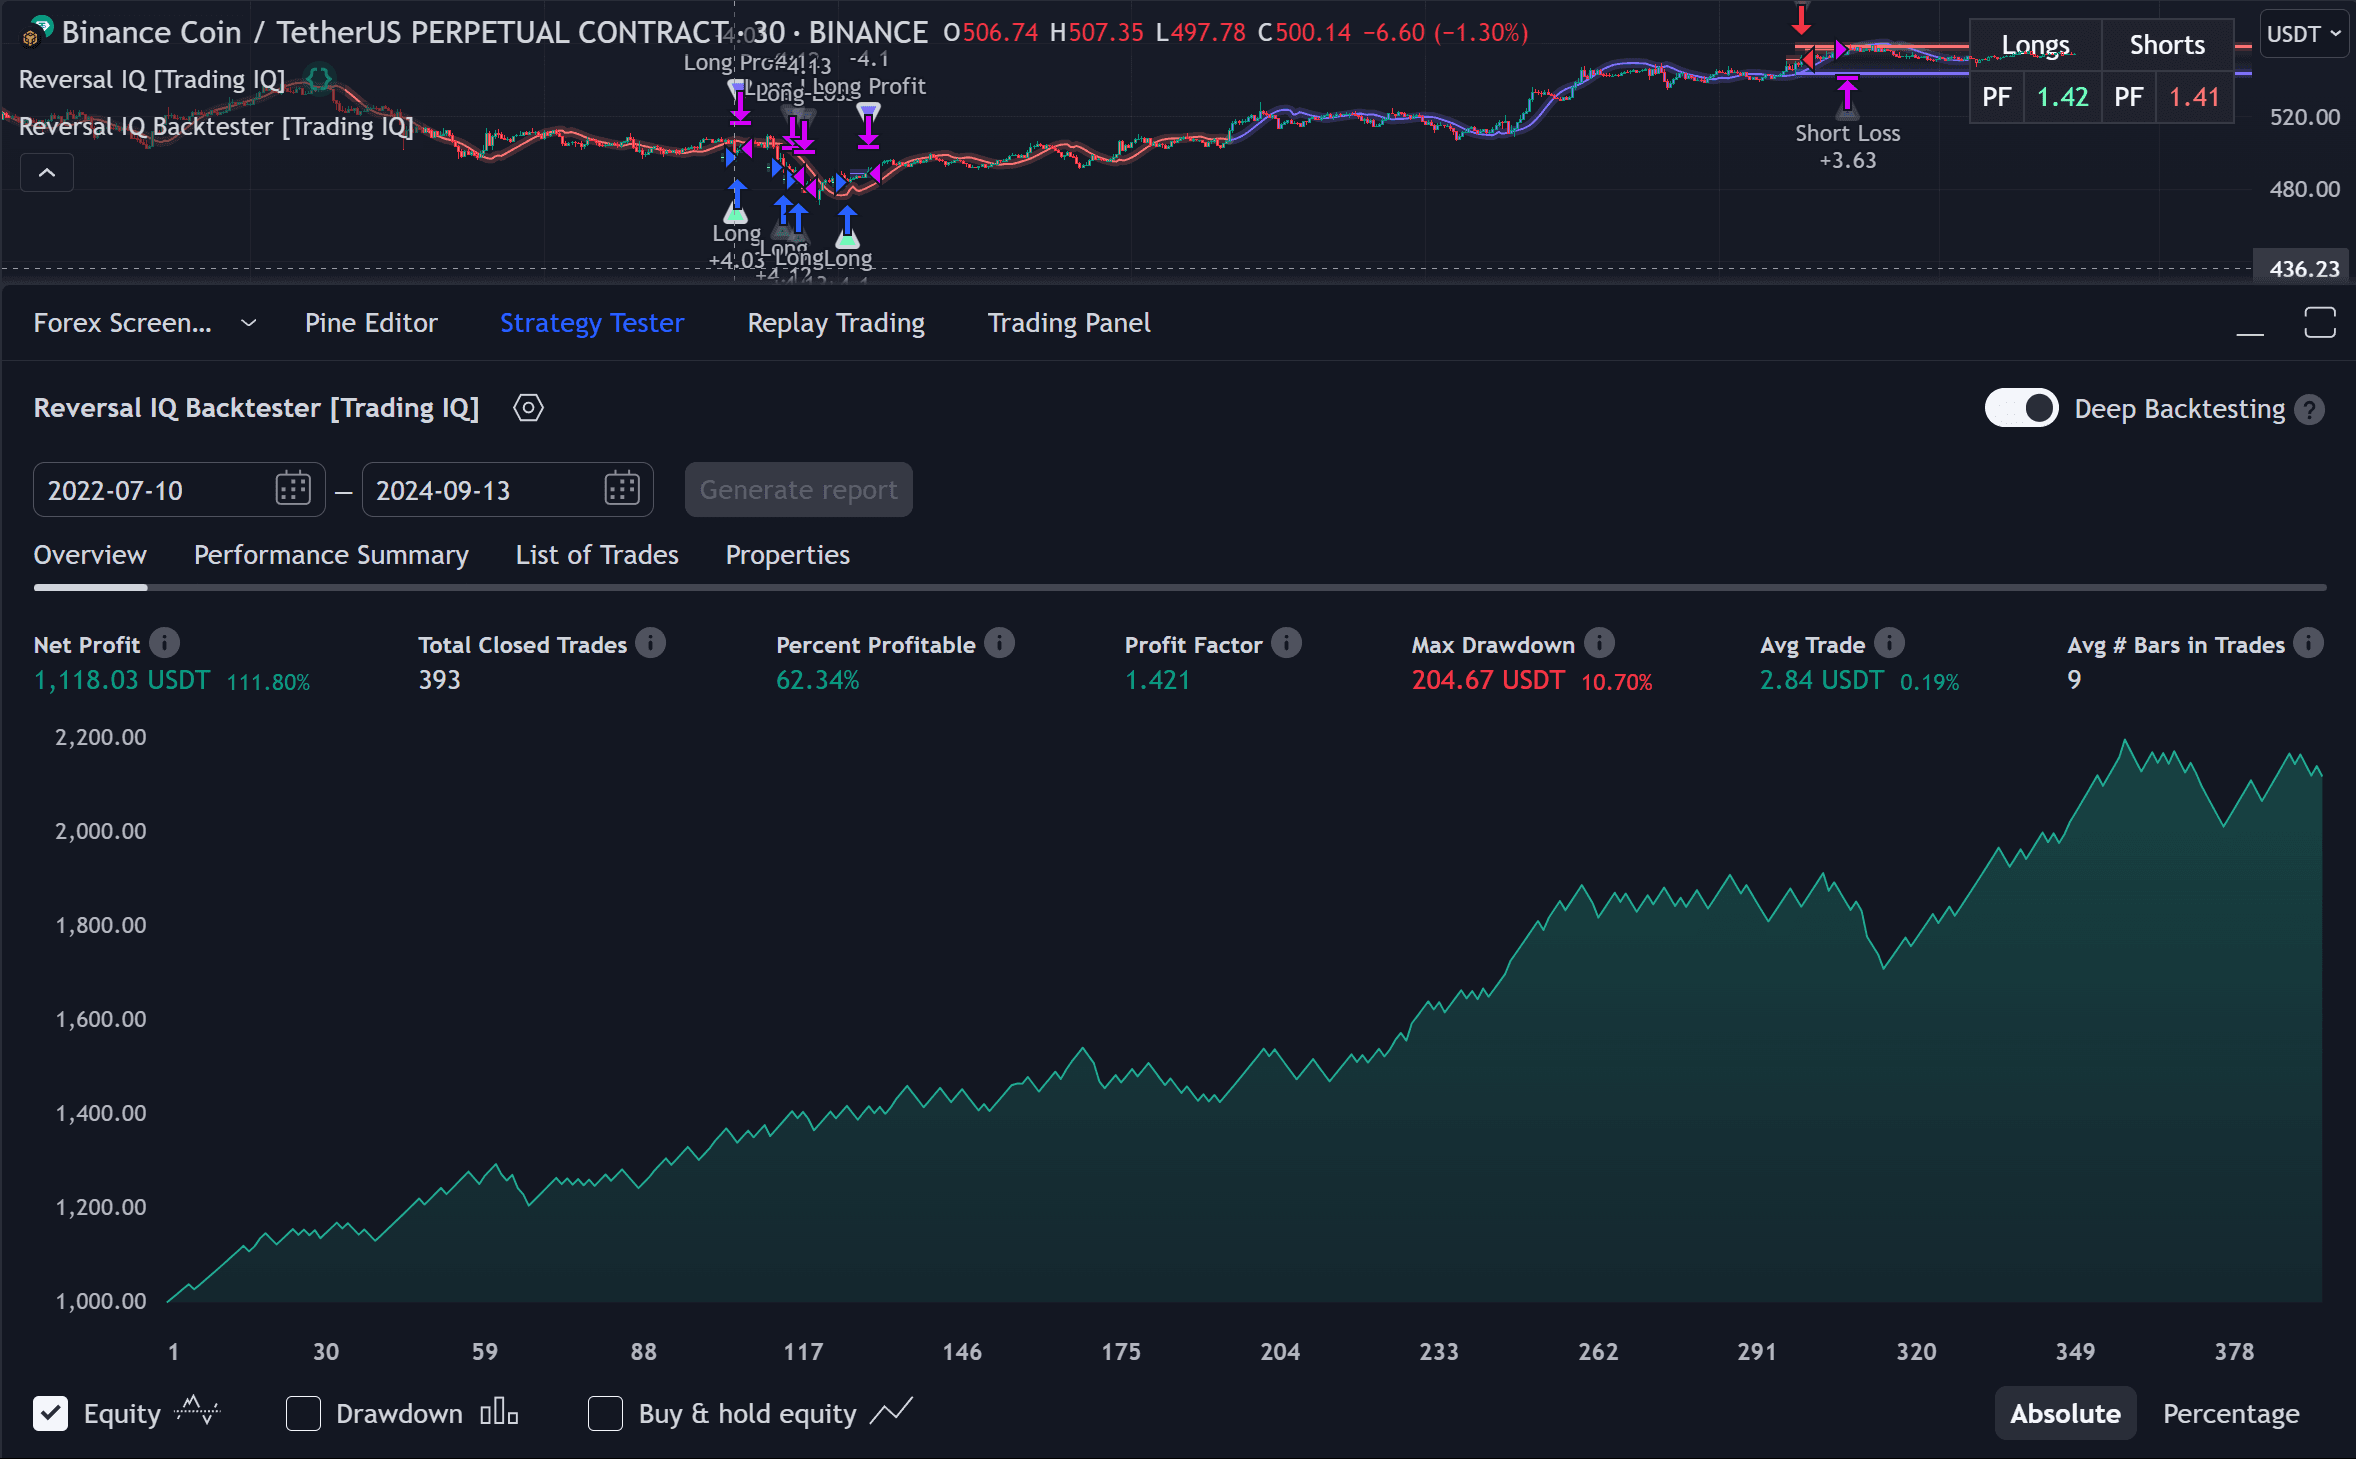Click Profit Factor value 1.421
This screenshot has width=2356, height=1459.
click(1157, 680)
